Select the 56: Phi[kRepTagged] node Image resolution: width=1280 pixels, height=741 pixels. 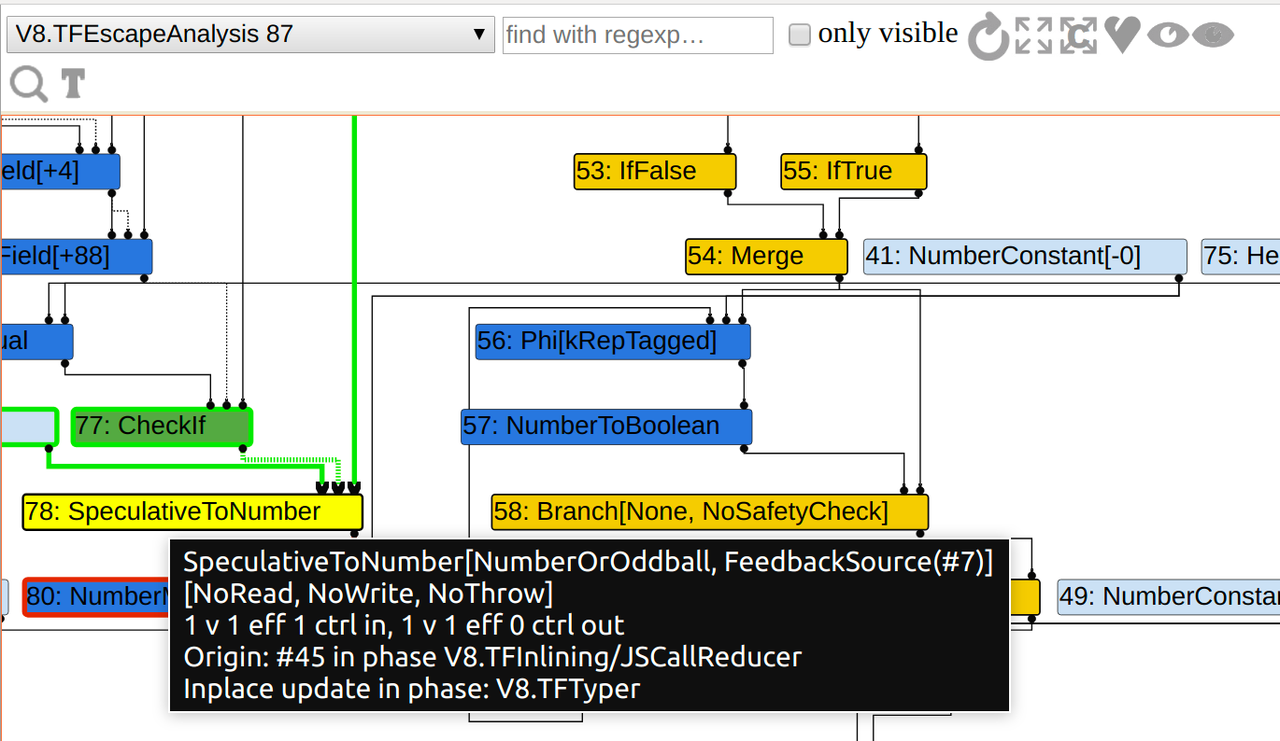pos(612,341)
